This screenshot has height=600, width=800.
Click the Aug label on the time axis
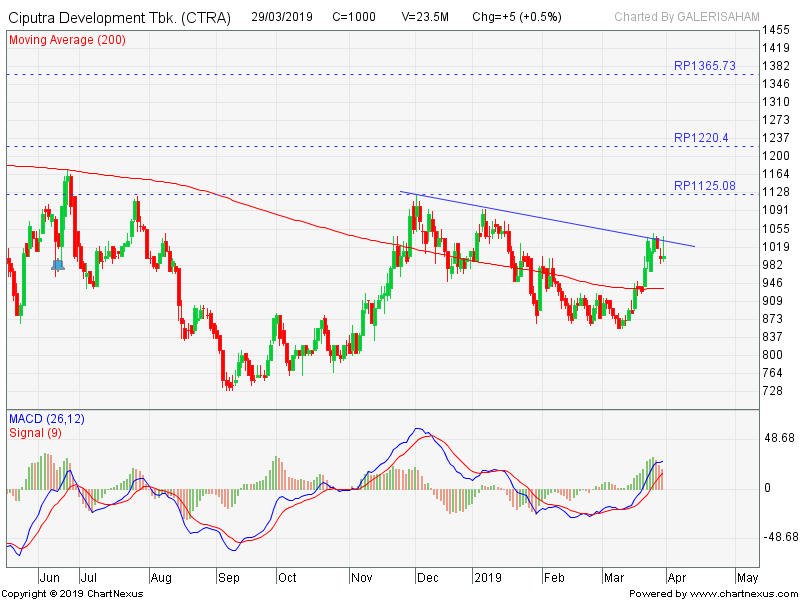click(161, 578)
